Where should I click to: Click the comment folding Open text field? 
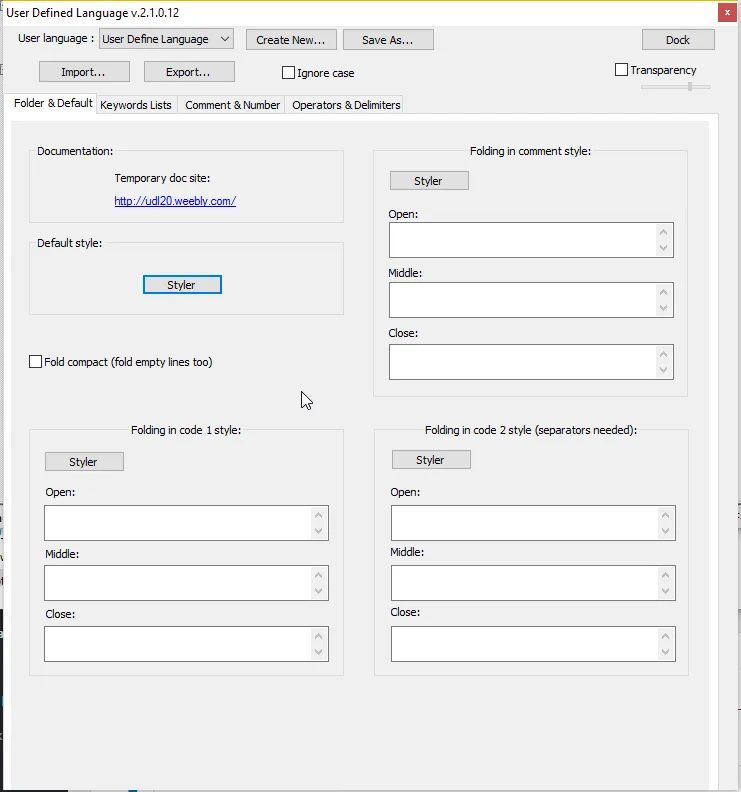pos(522,240)
